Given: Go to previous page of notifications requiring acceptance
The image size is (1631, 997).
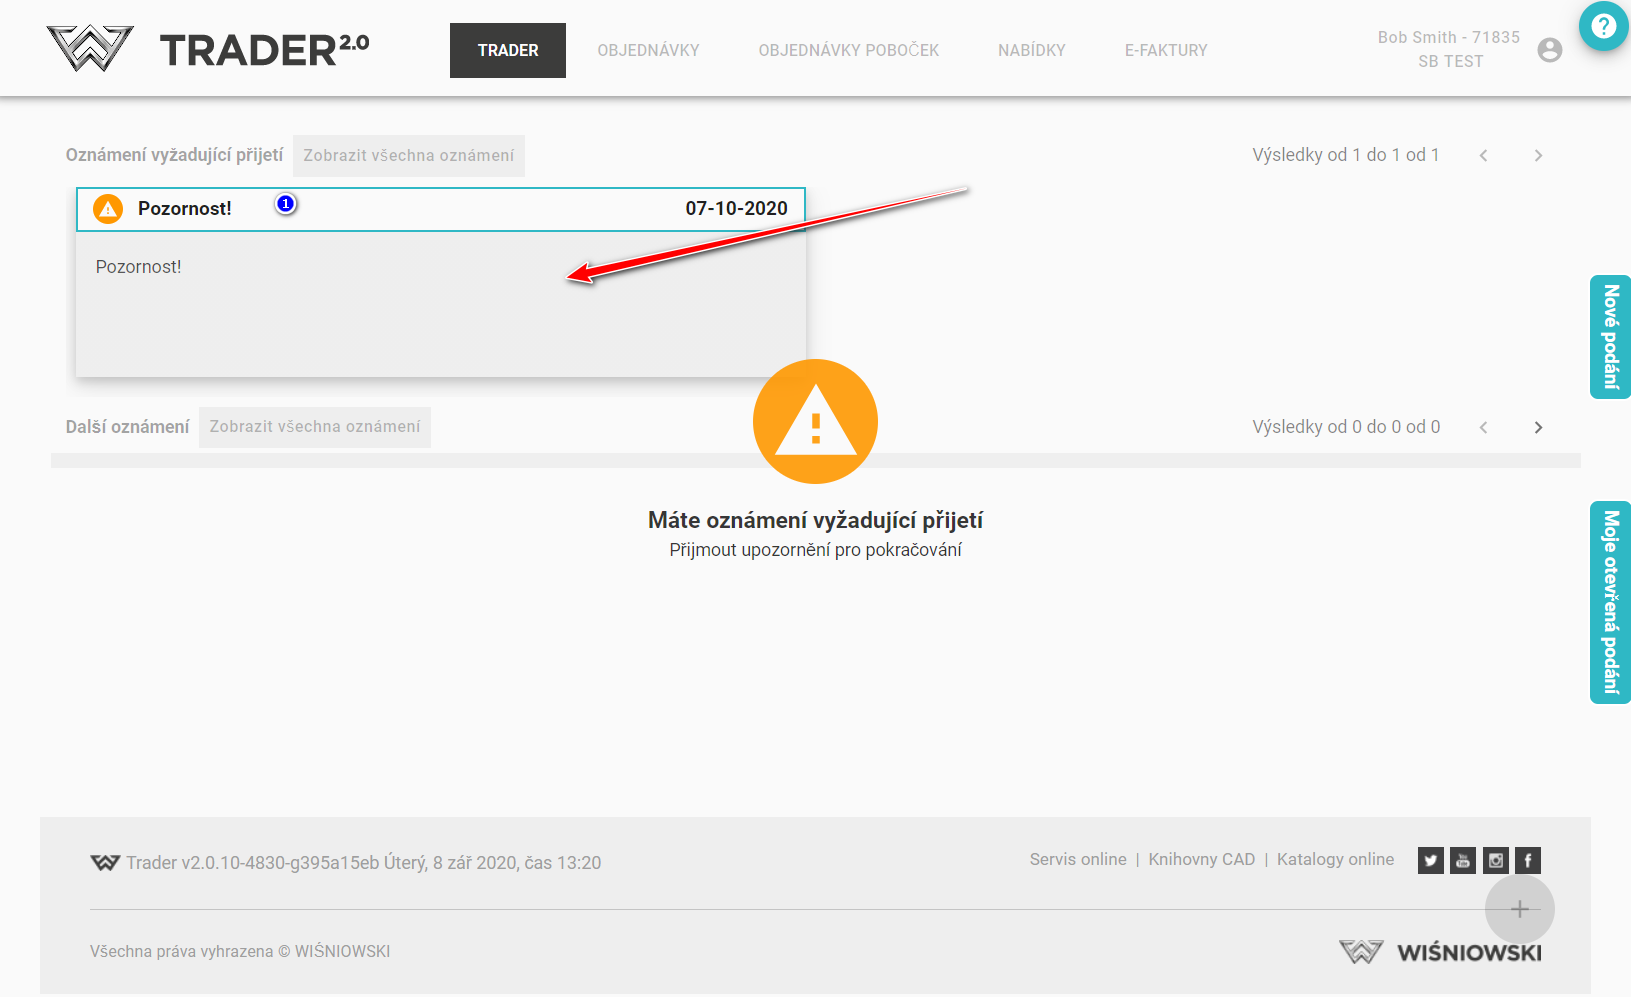Looking at the screenshot, I should 1483,156.
